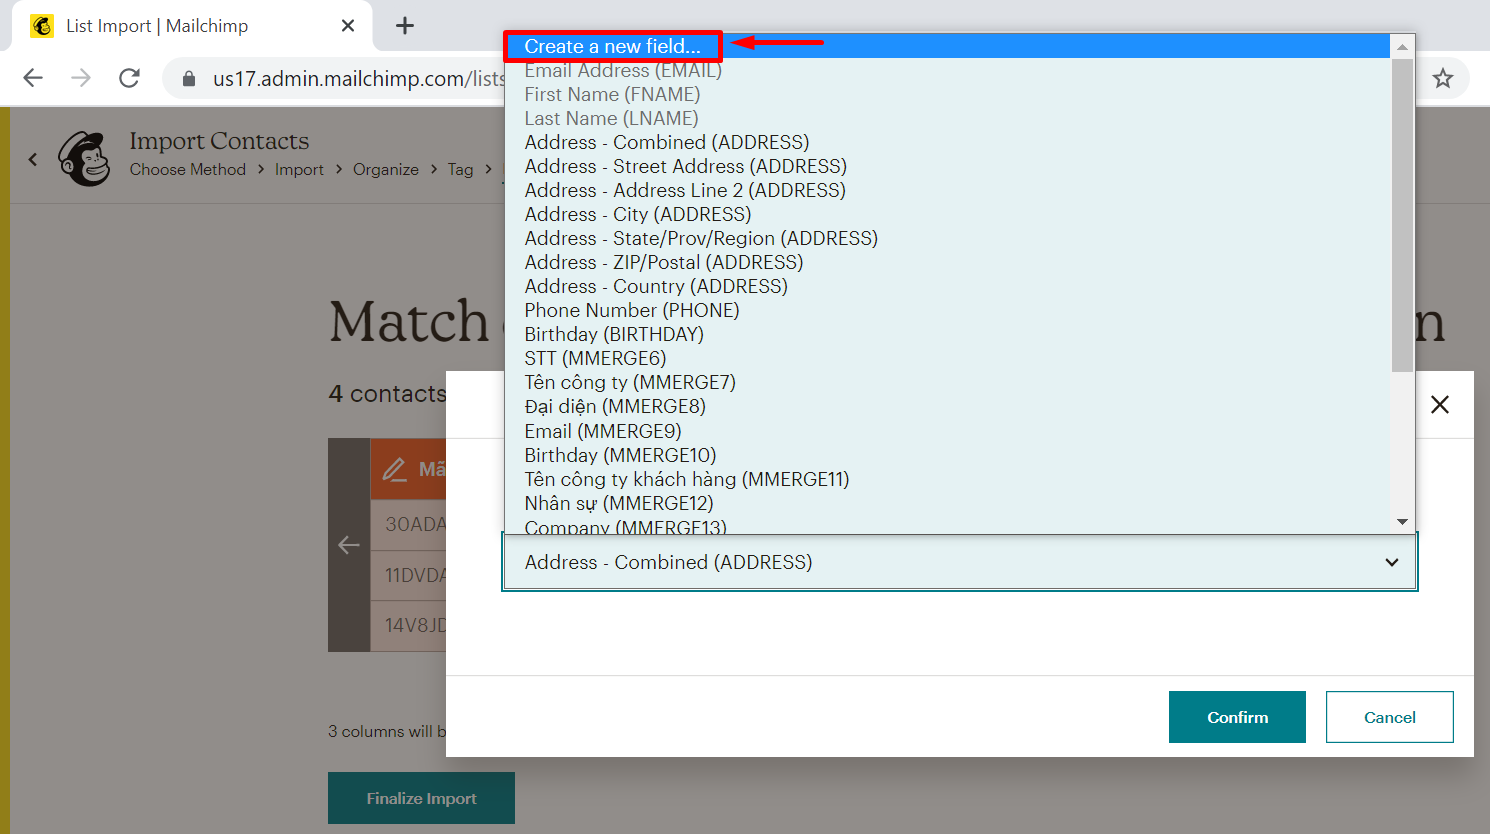Screen dimensions: 1490x834
Task: Select Birthday (BIRTHDAY) option
Action: point(613,334)
